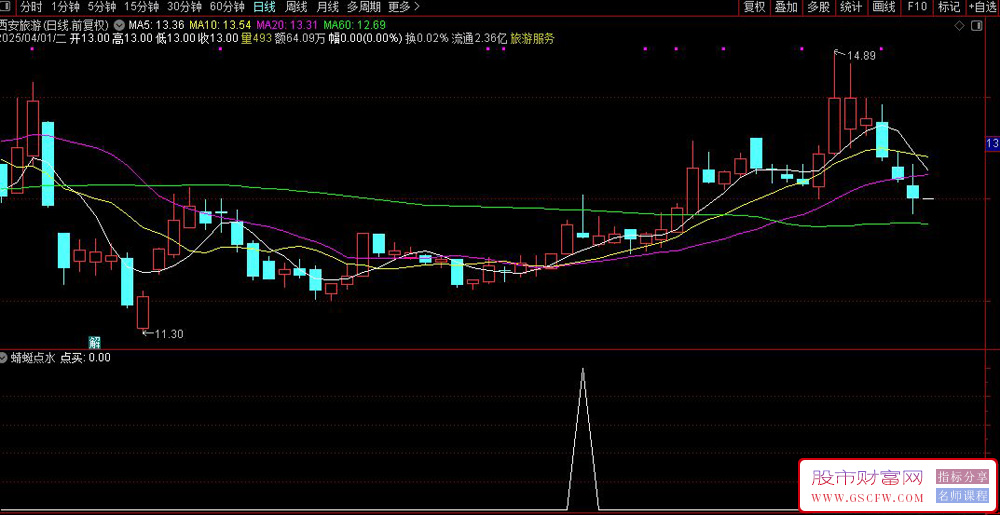Switch to the 周线 weekly tab
Screen dimensions: 1000x515
pyautogui.click(x=296, y=7)
